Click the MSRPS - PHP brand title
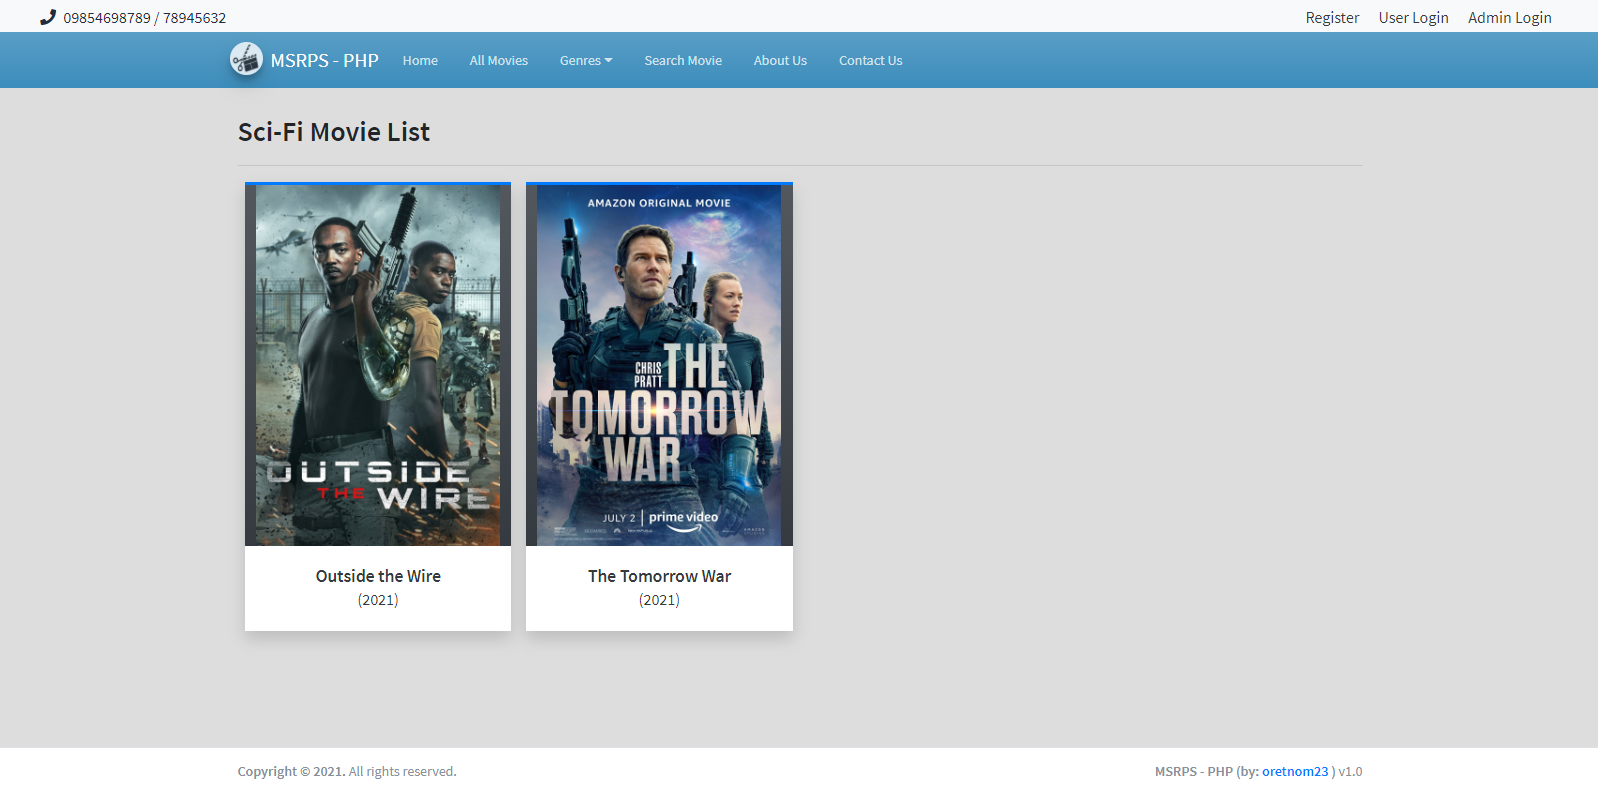Screen dimensions: 1598x801 (325, 61)
